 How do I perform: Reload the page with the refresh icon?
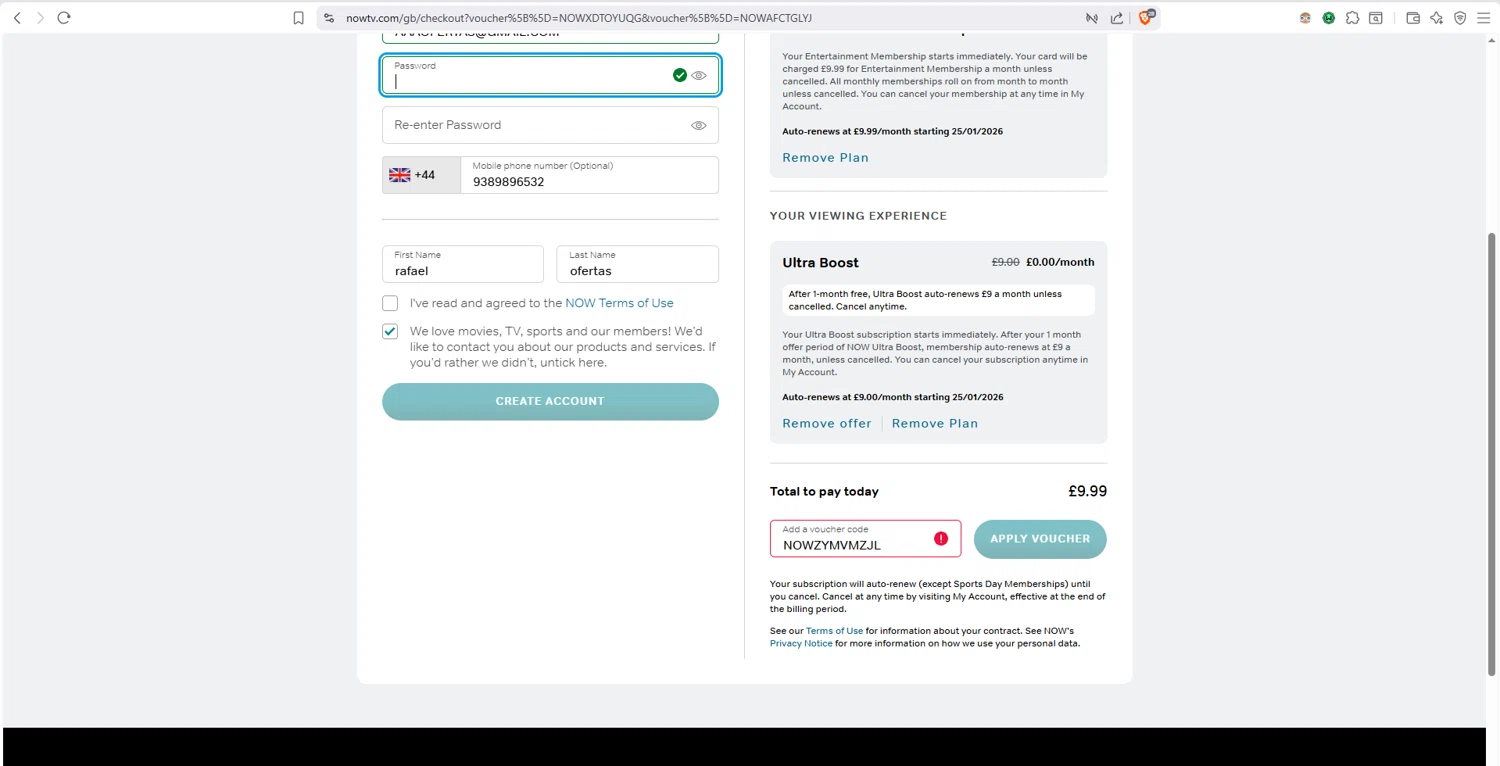tap(64, 18)
